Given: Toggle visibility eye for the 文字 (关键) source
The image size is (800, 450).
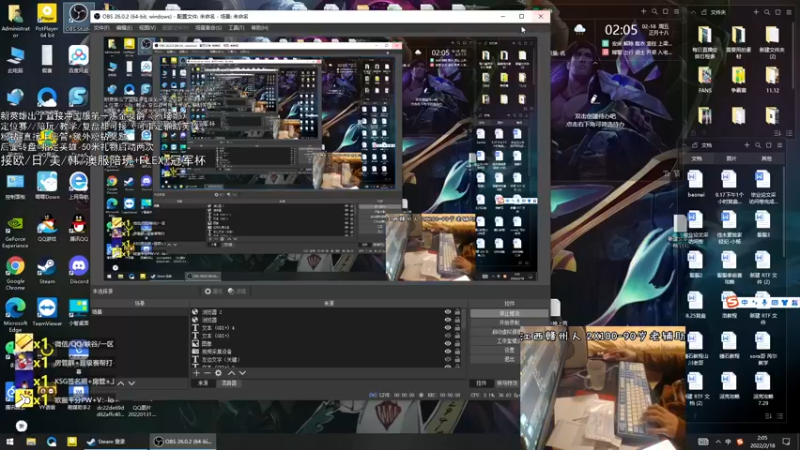Looking at the screenshot, I should pos(447,359).
